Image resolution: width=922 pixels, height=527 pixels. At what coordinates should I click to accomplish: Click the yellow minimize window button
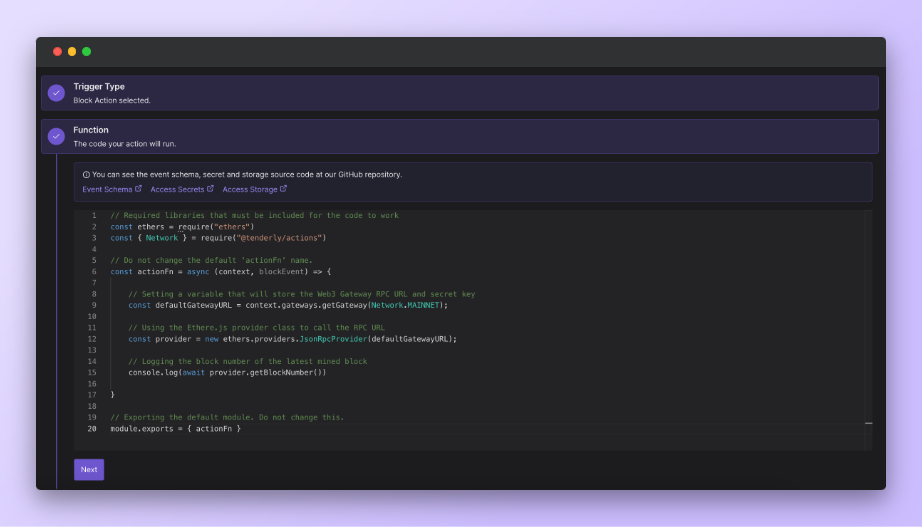click(72, 52)
